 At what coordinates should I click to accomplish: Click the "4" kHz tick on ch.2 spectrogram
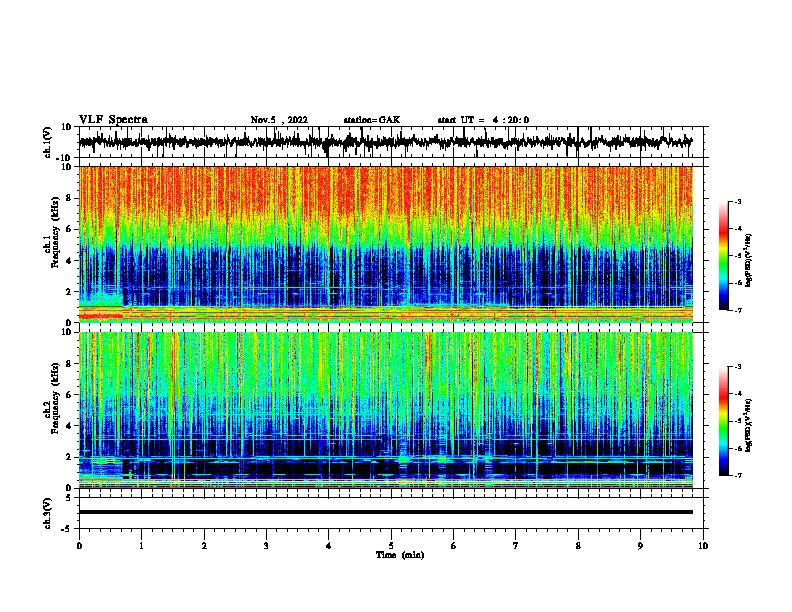69,426
